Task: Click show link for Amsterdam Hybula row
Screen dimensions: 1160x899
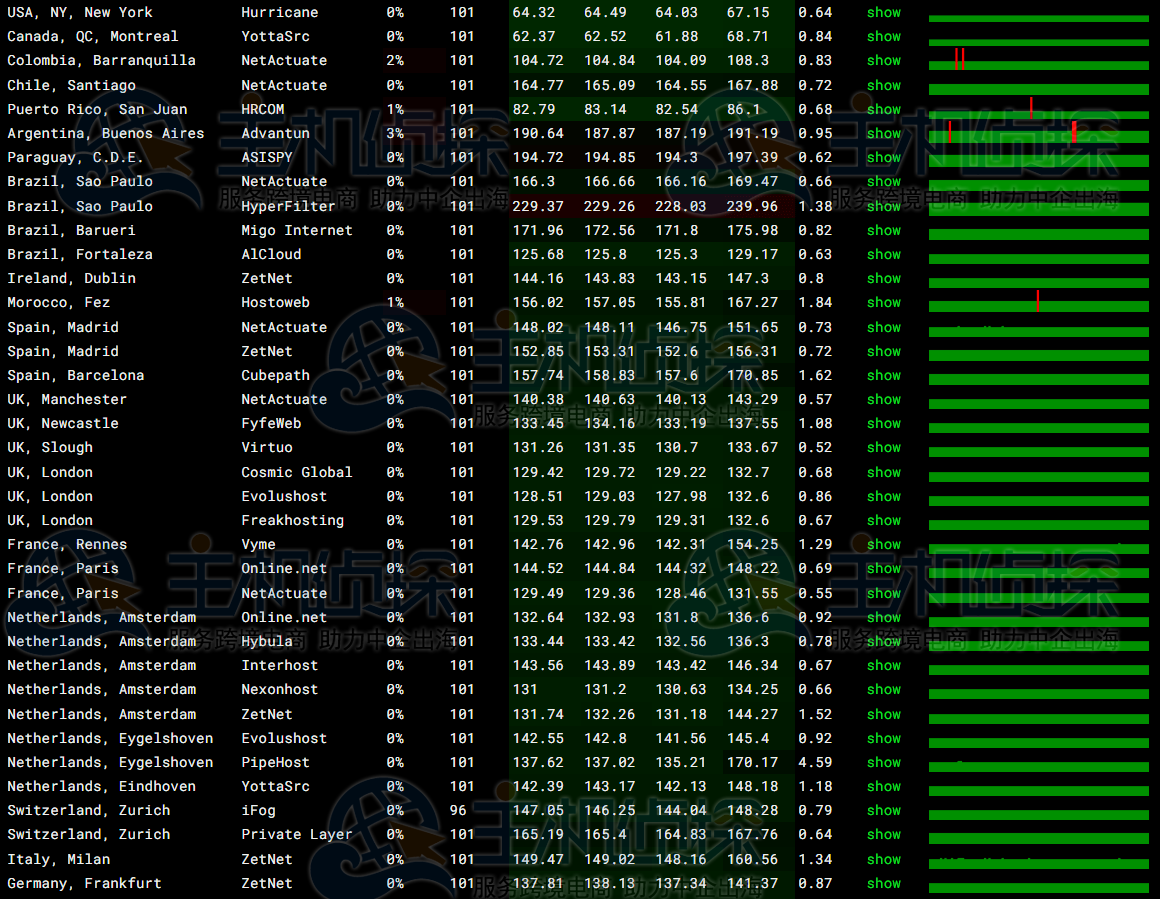Action: tap(883, 642)
